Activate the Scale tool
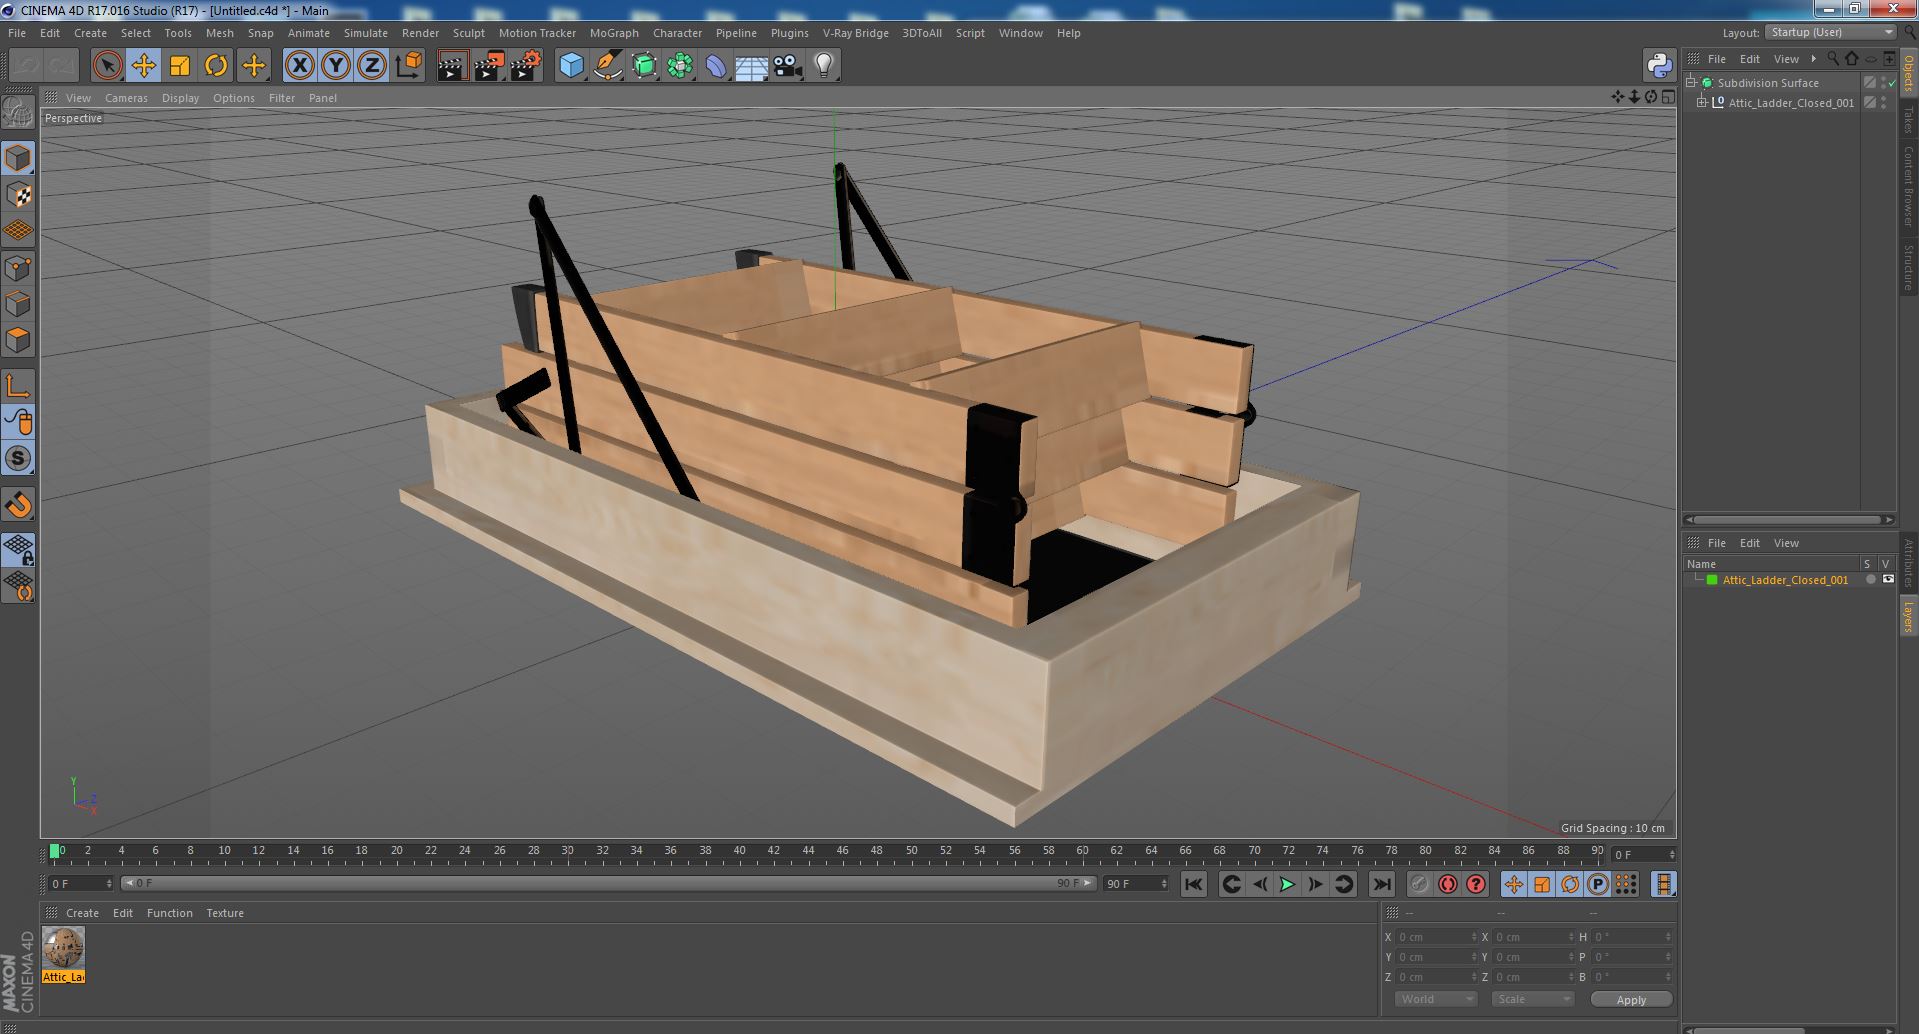The image size is (1919, 1034). click(180, 66)
